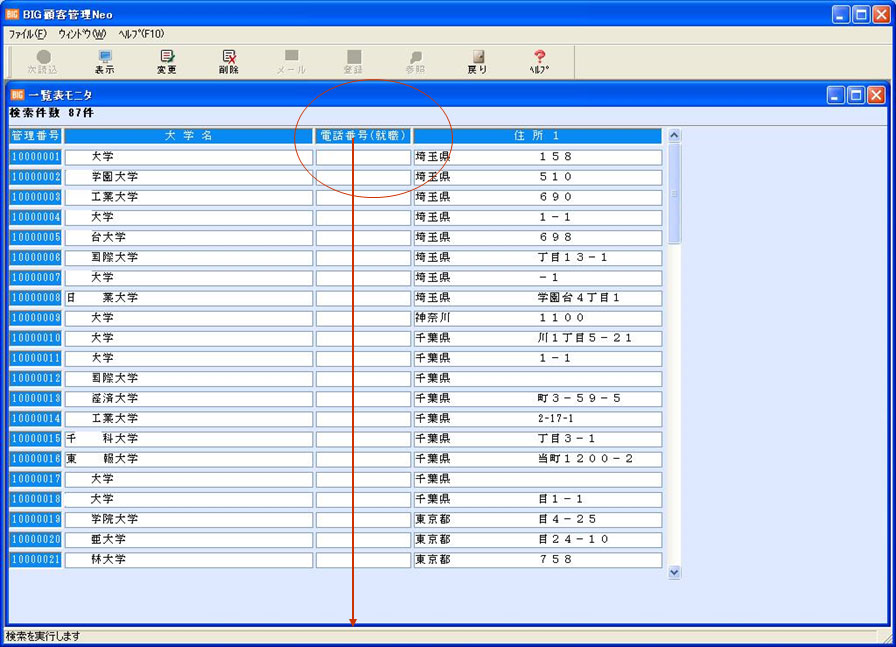Click 千葉県 address cell in row 10000017
The width and height of the screenshot is (896, 647).
pos(538,480)
